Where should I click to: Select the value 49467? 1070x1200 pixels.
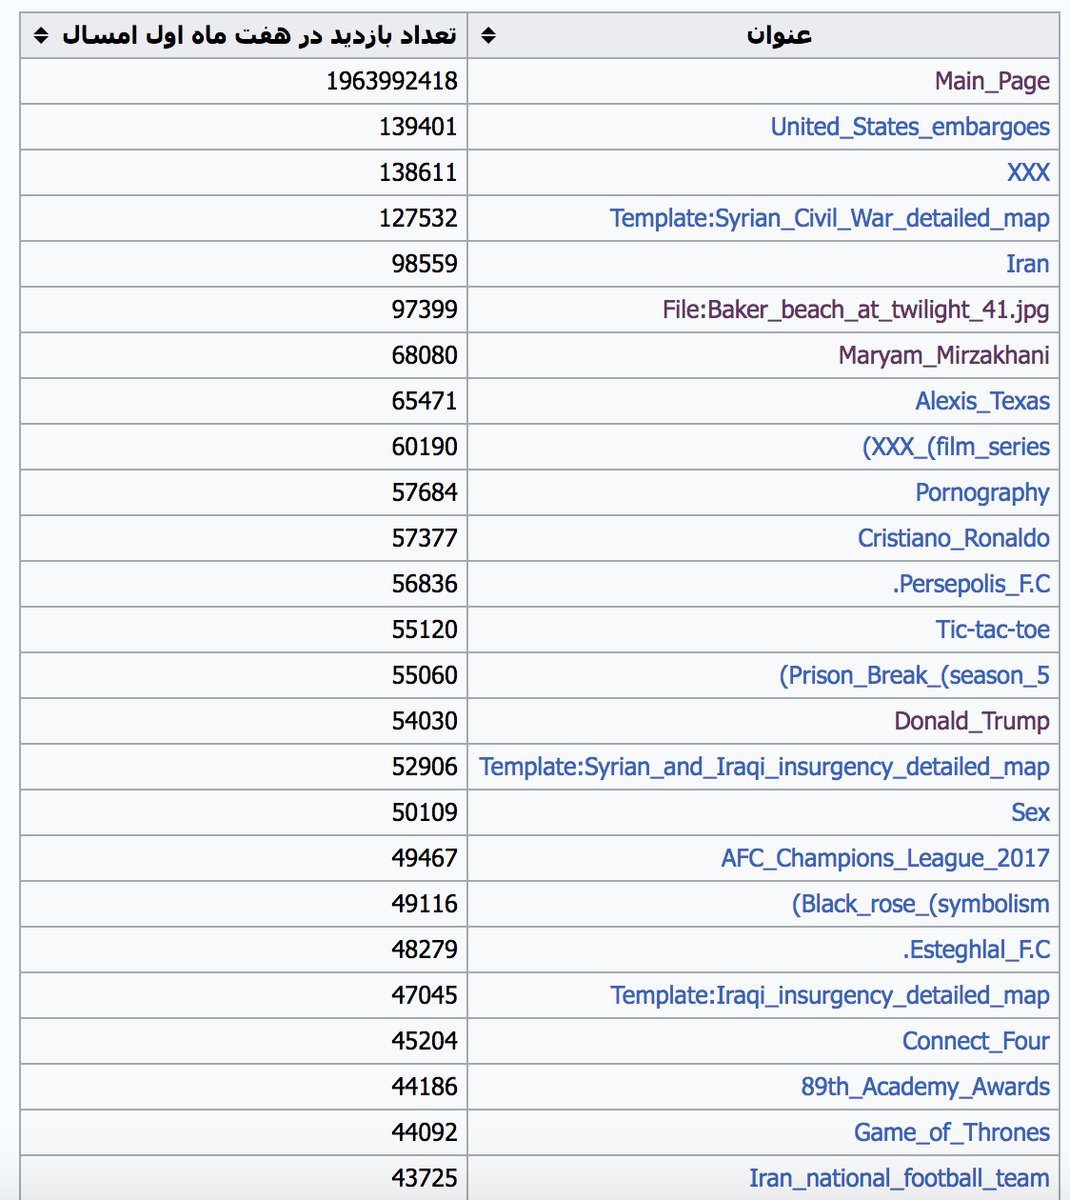[x=425, y=858]
